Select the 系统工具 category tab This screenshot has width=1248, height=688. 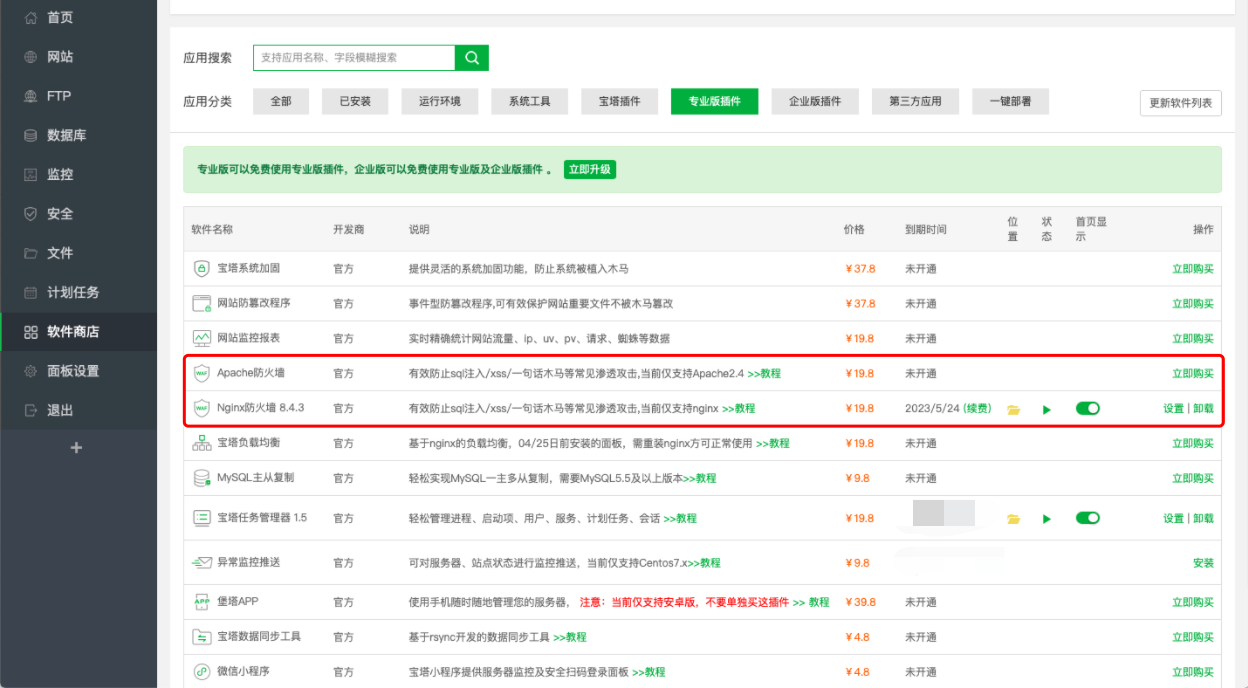point(530,101)
